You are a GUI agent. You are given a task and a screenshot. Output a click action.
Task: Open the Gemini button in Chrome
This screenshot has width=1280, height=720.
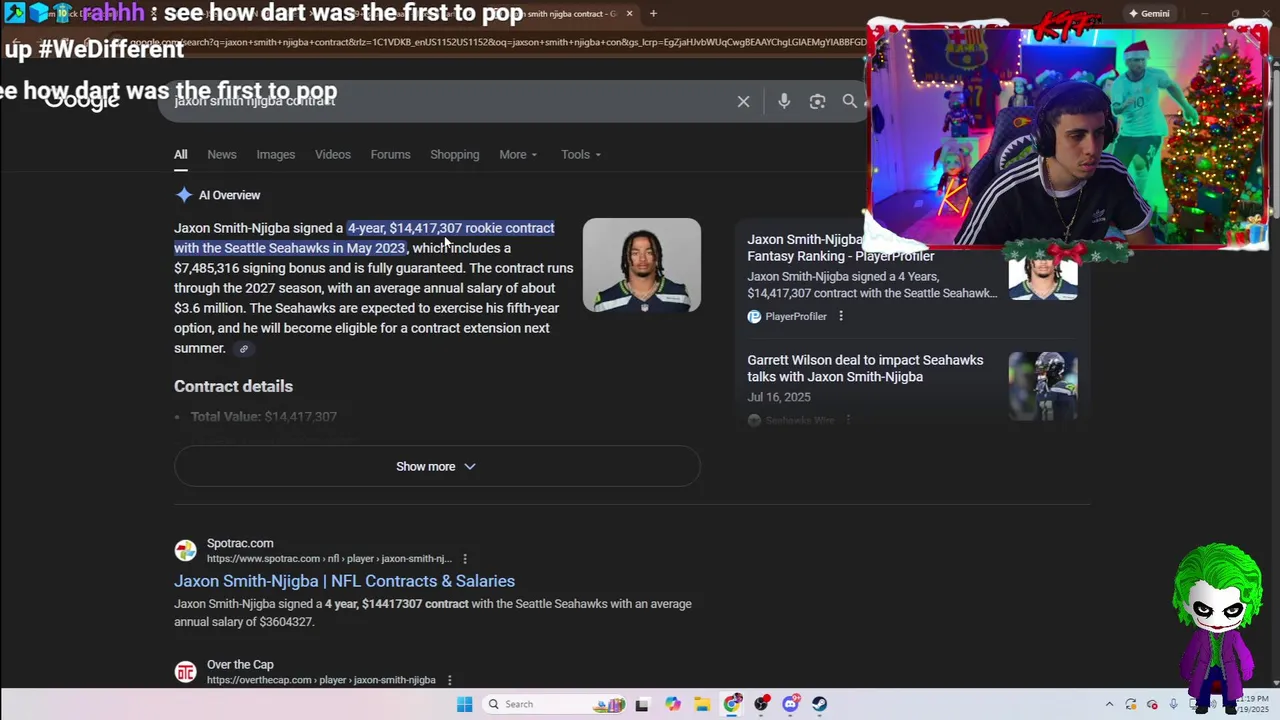(1148, 13)
